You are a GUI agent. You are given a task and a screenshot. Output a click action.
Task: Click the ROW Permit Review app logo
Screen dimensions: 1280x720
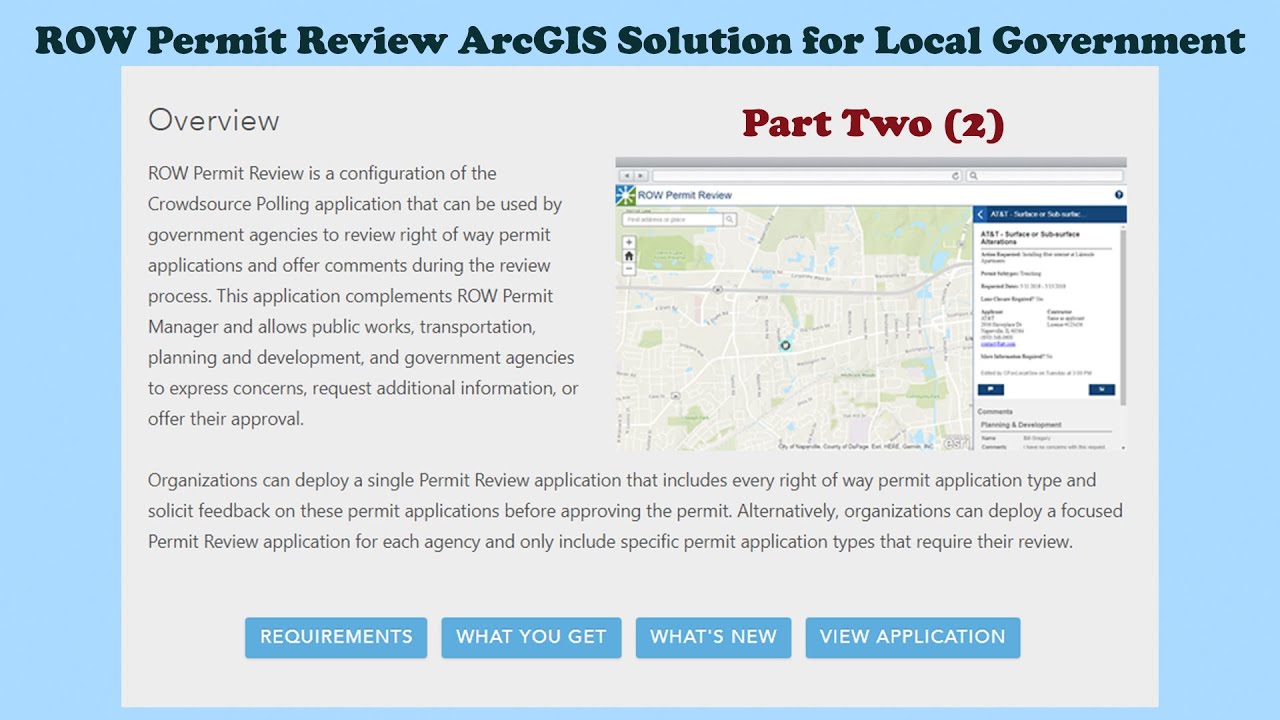(625, 195)
